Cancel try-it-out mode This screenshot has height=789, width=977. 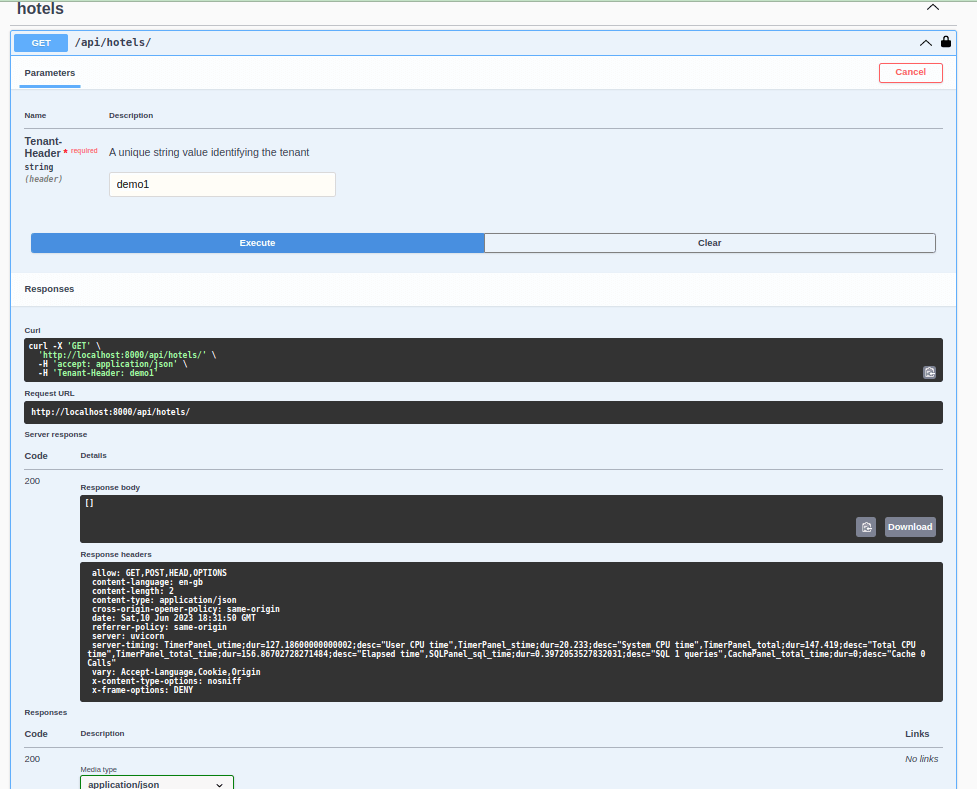click(x=910, y=72)
